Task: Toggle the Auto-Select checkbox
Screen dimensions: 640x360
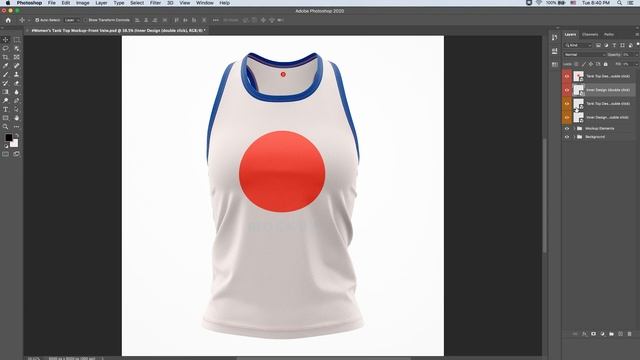Action: (x=37, y=20)
